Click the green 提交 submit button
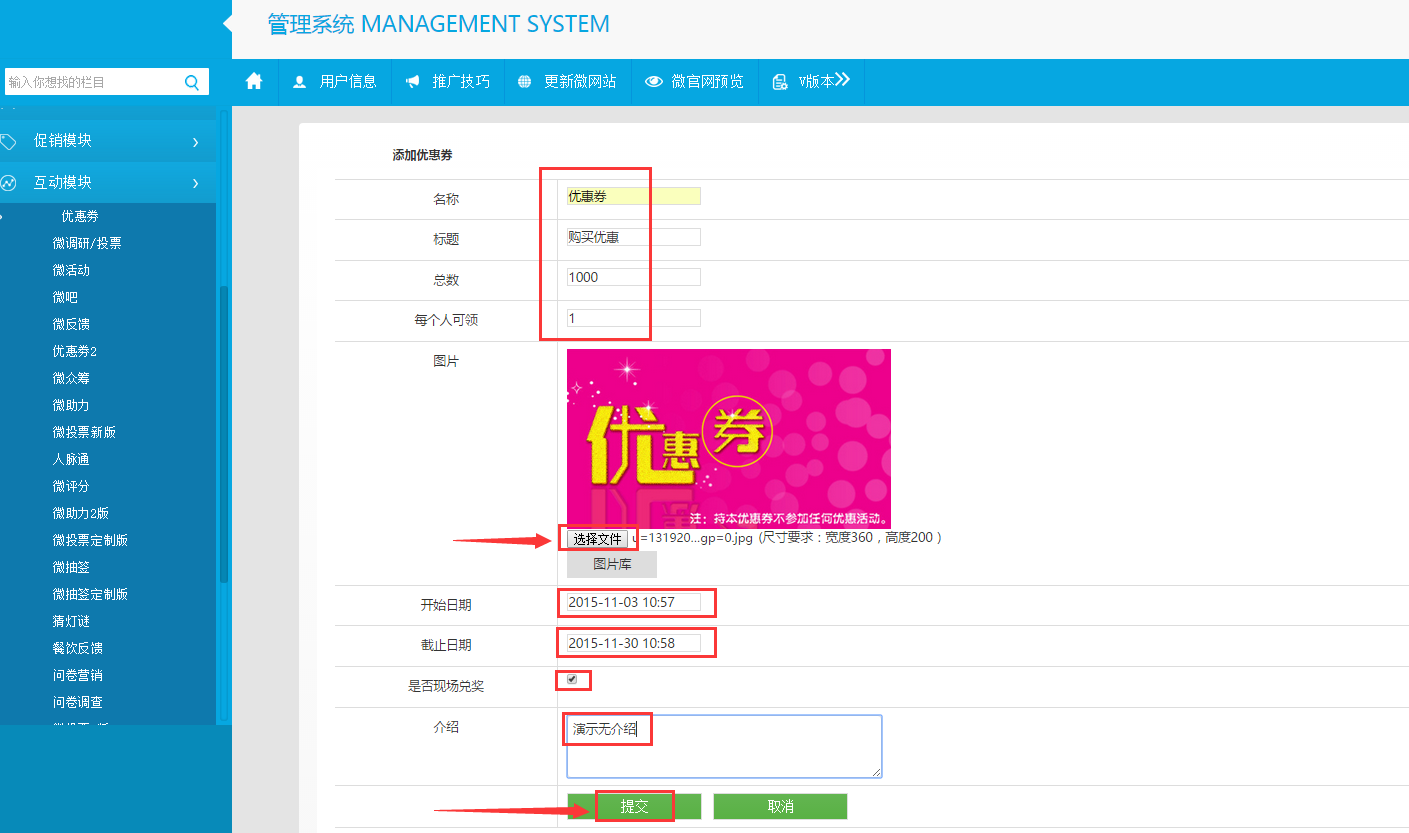The width and height of the screenshot is (1409, 833). point(634,806)
